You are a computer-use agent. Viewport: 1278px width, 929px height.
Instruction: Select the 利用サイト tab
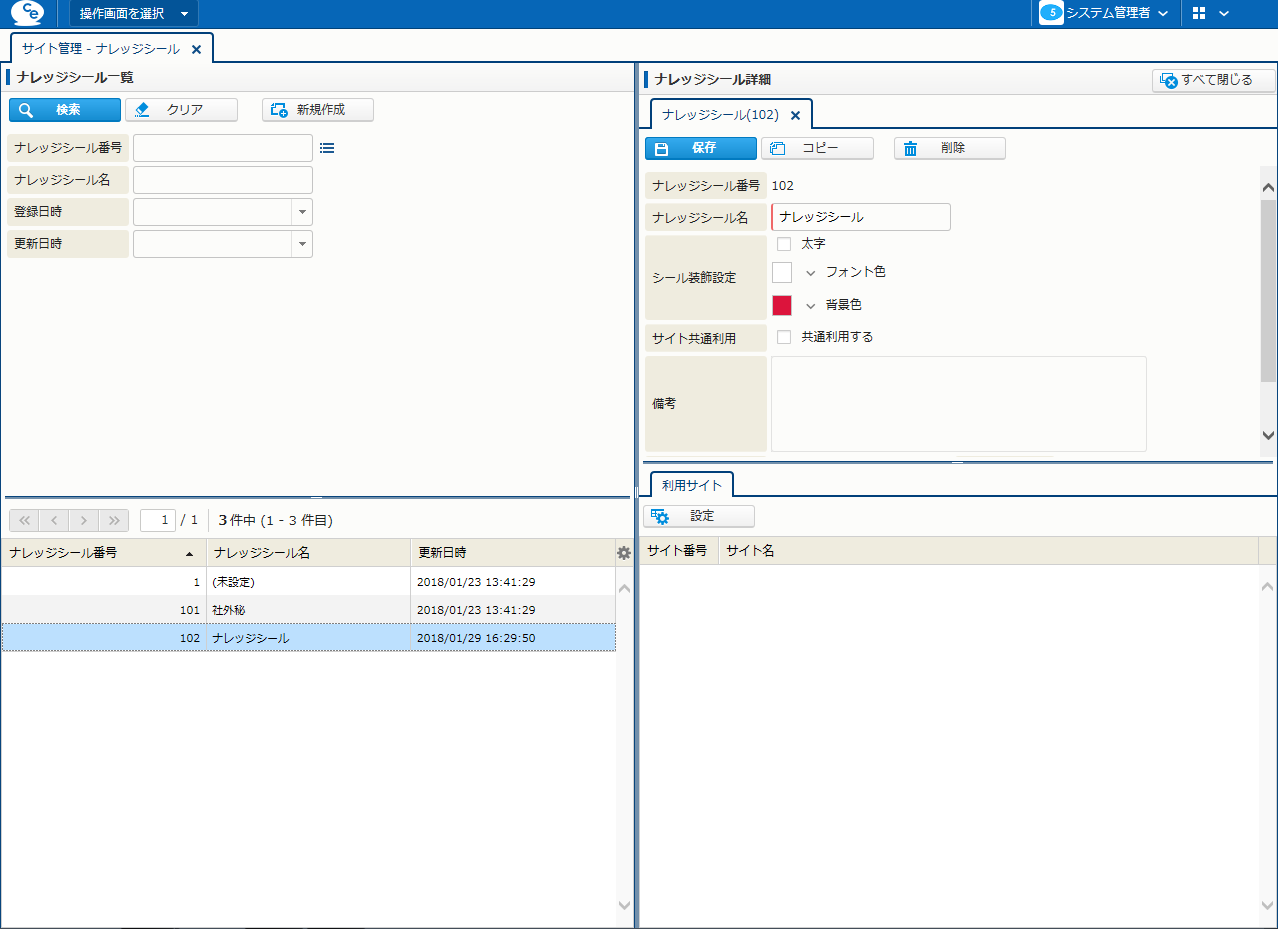click(691, 485)
